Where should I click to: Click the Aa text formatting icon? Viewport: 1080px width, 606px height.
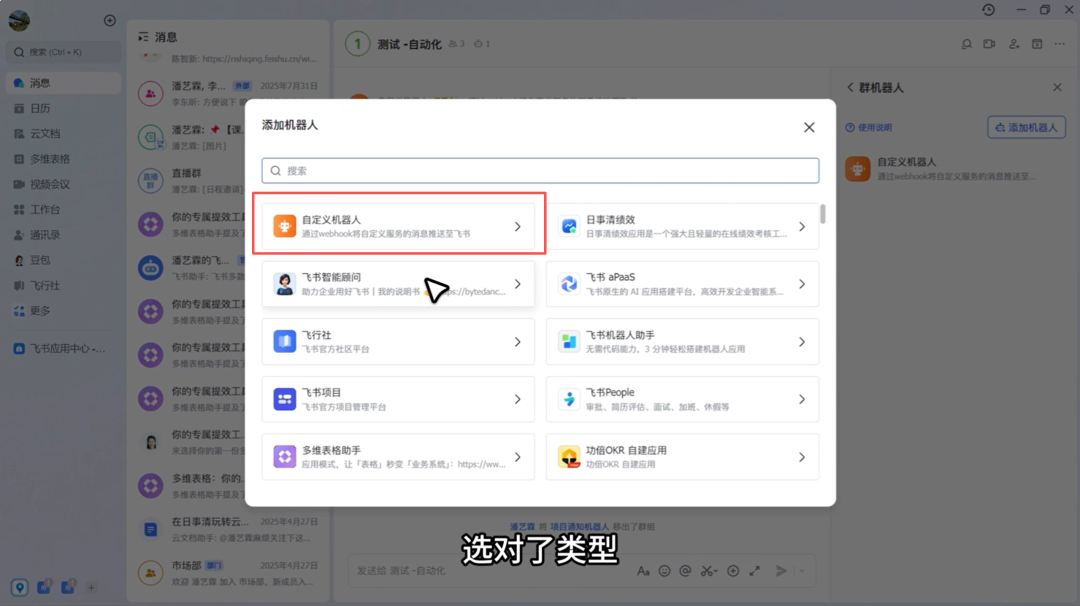[x=643, y=571]
